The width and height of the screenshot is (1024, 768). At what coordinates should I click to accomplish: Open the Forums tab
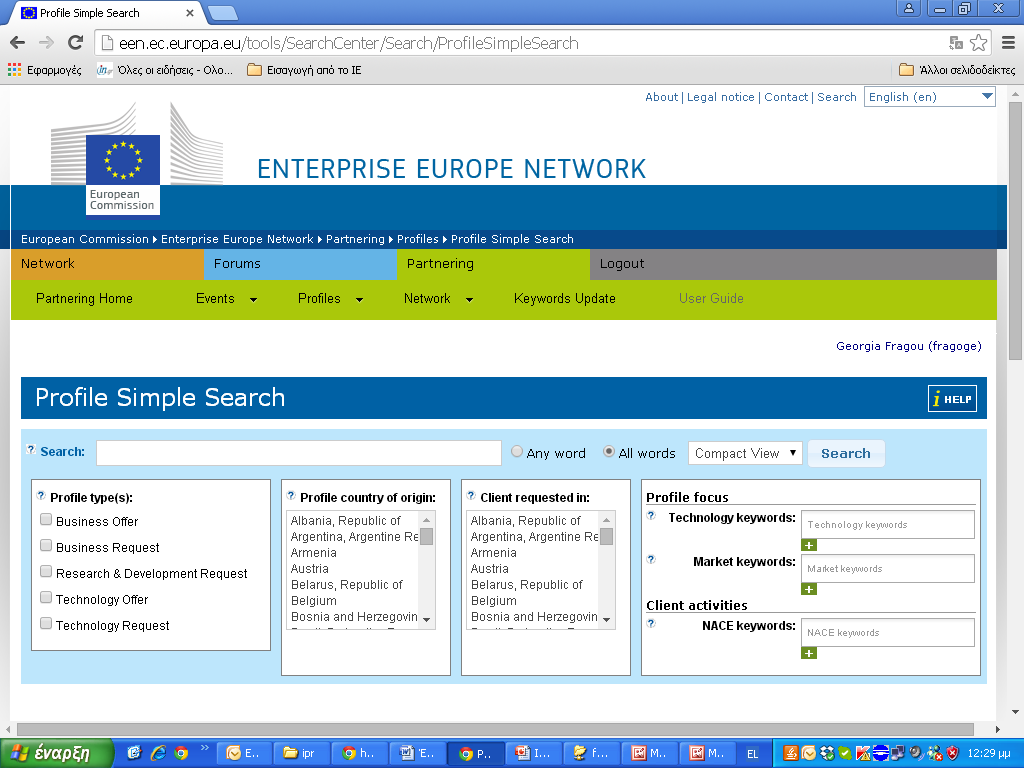[300, 264]
